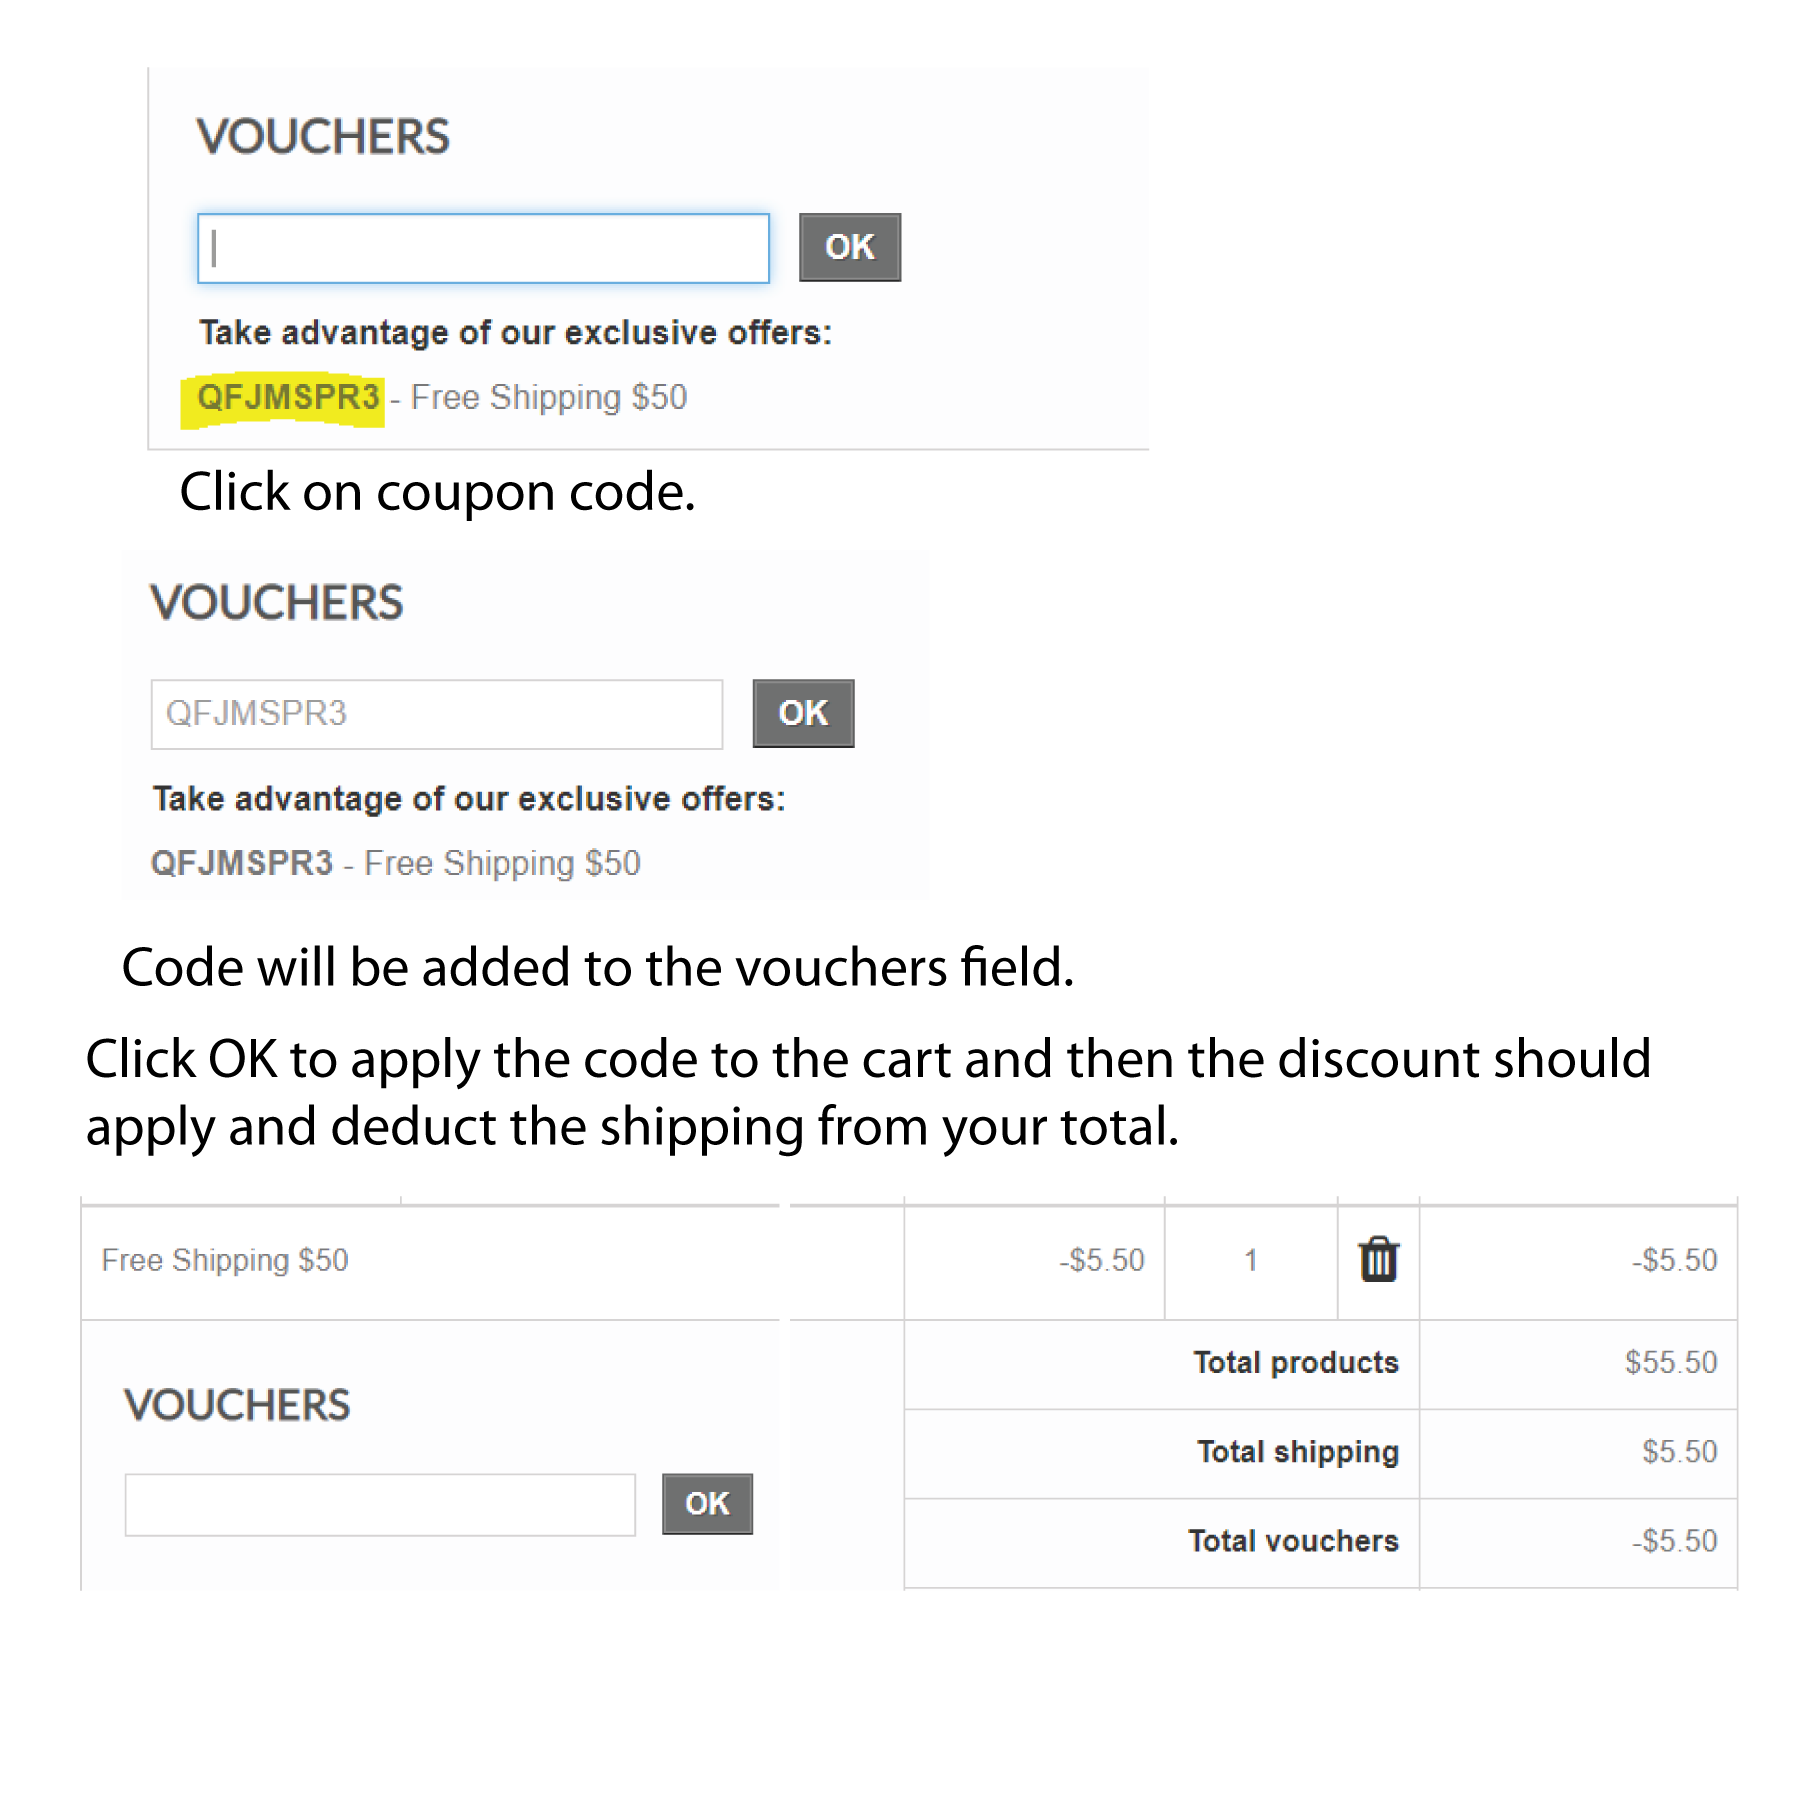Viewport: 1800px width, 1800px height.
Task: Click OK beside the blue-focused empty voucher field
Action: click(x=850, y=247)
